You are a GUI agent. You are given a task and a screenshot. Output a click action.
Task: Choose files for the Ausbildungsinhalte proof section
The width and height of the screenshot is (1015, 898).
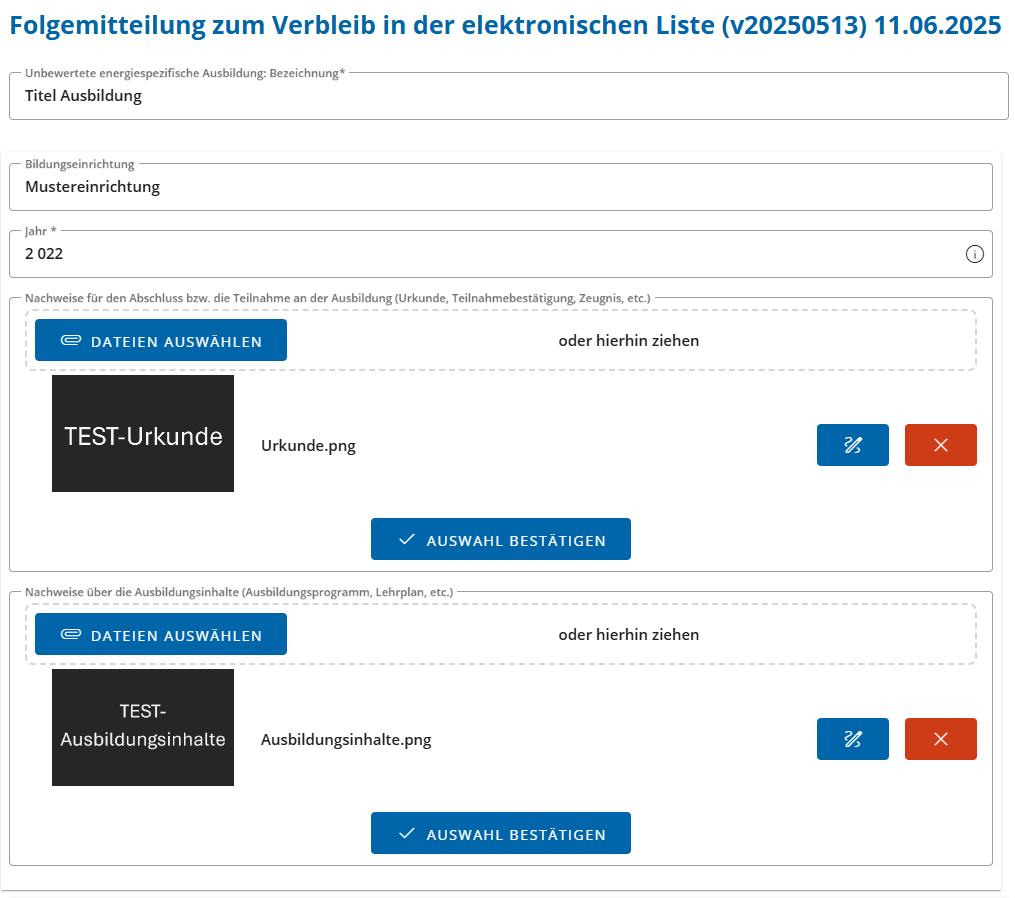click(x=161, y=634)
